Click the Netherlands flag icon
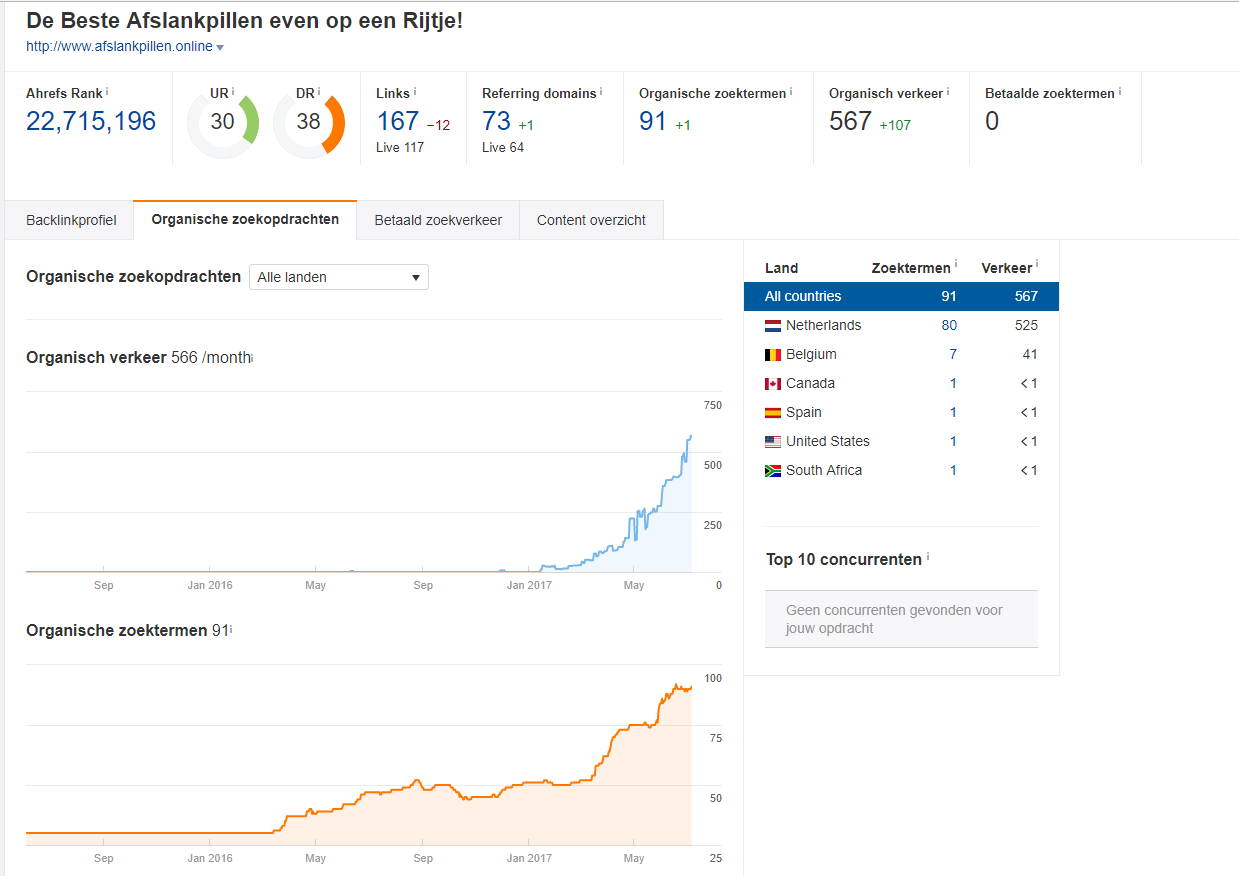 coord(772,325)
